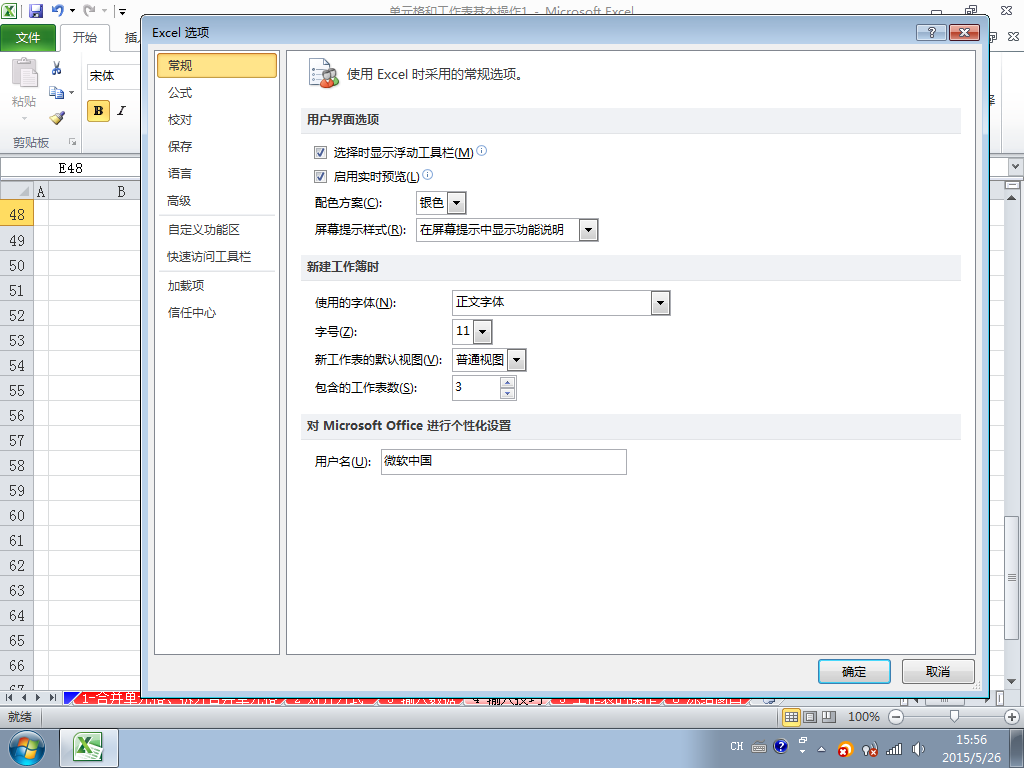Image resolution: width=1024 pixels, height=768 pixels.
Task: Toggle show Mini Toolbar on selection checkbox
Action: coord(321,152)
